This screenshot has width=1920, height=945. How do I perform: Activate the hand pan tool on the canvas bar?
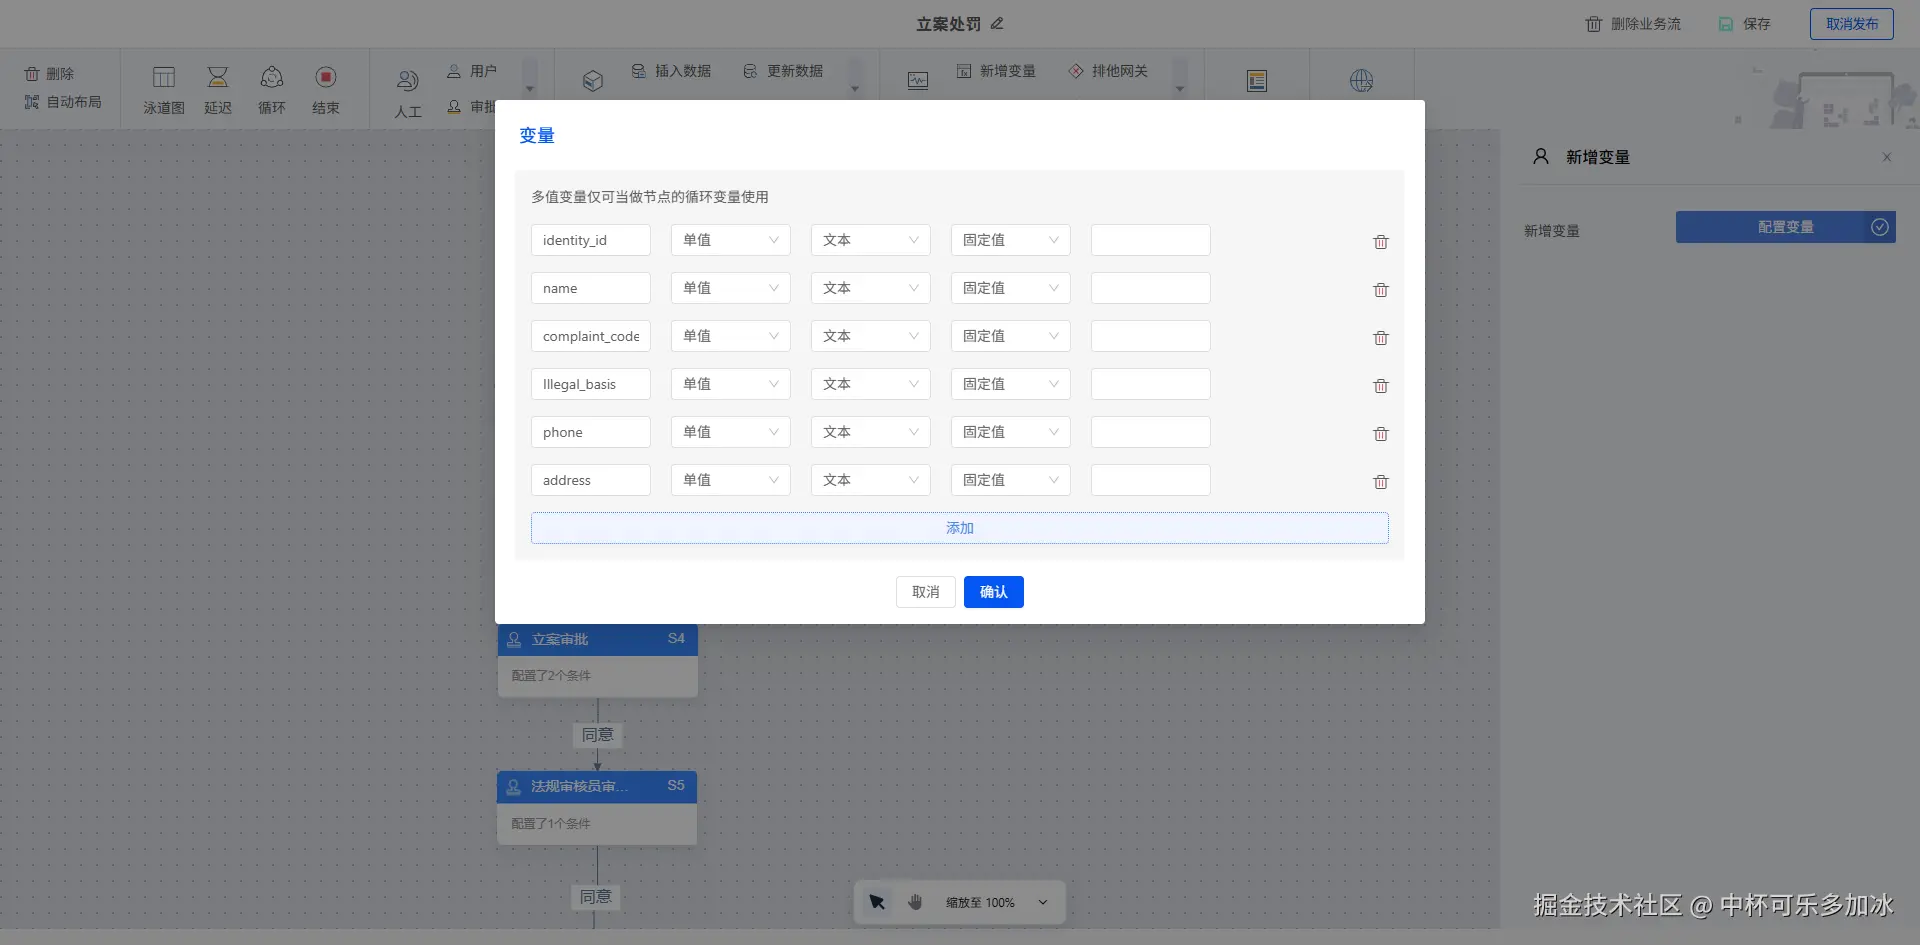(x=915, y=902)
